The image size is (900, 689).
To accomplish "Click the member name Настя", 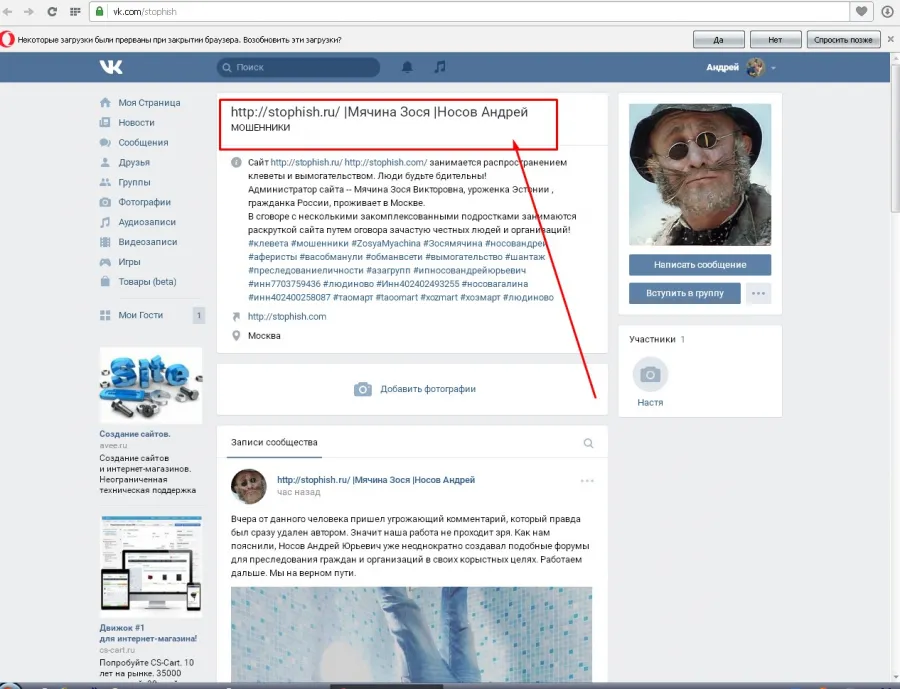I will pyautogui.click(x=650, y=402).
